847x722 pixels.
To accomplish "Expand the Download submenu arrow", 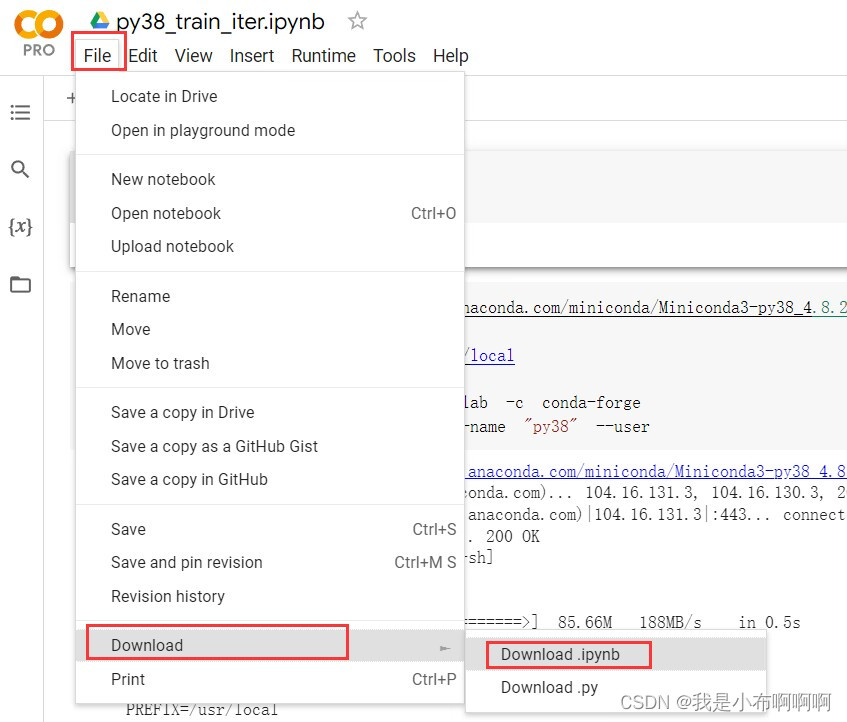I will click(446, 648).
